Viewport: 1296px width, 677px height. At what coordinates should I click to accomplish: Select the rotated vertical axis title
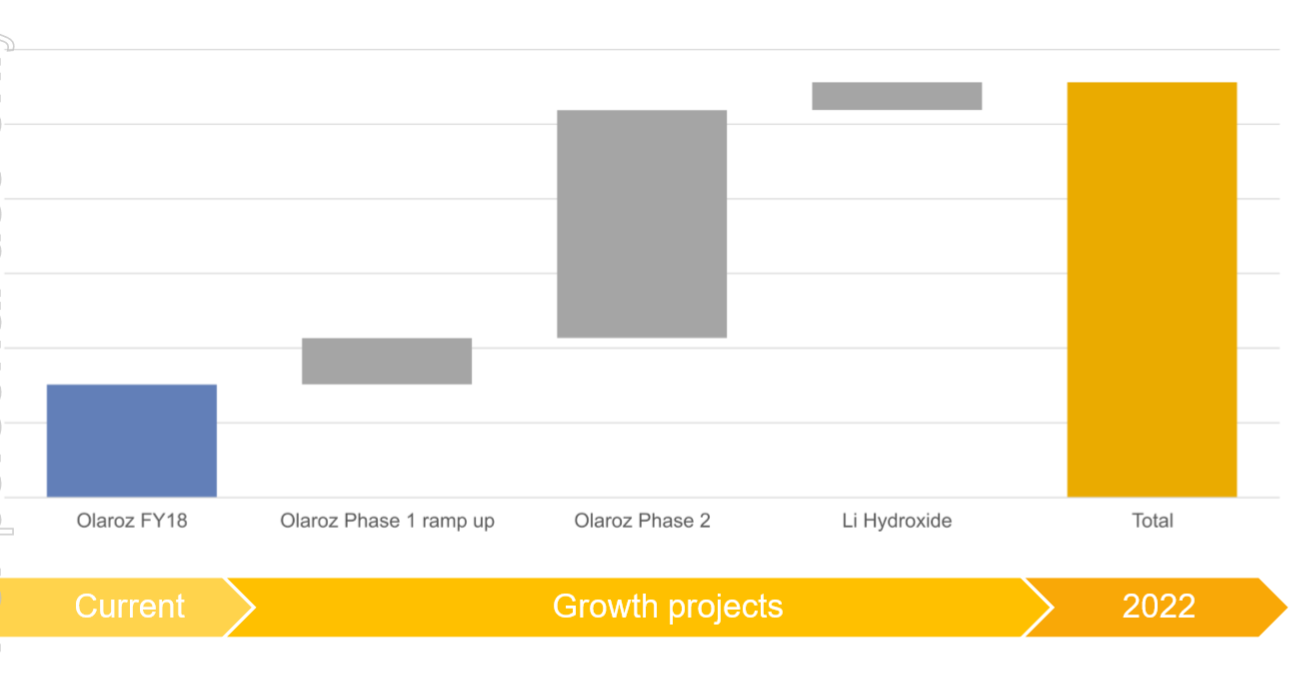tap(7, 285)
